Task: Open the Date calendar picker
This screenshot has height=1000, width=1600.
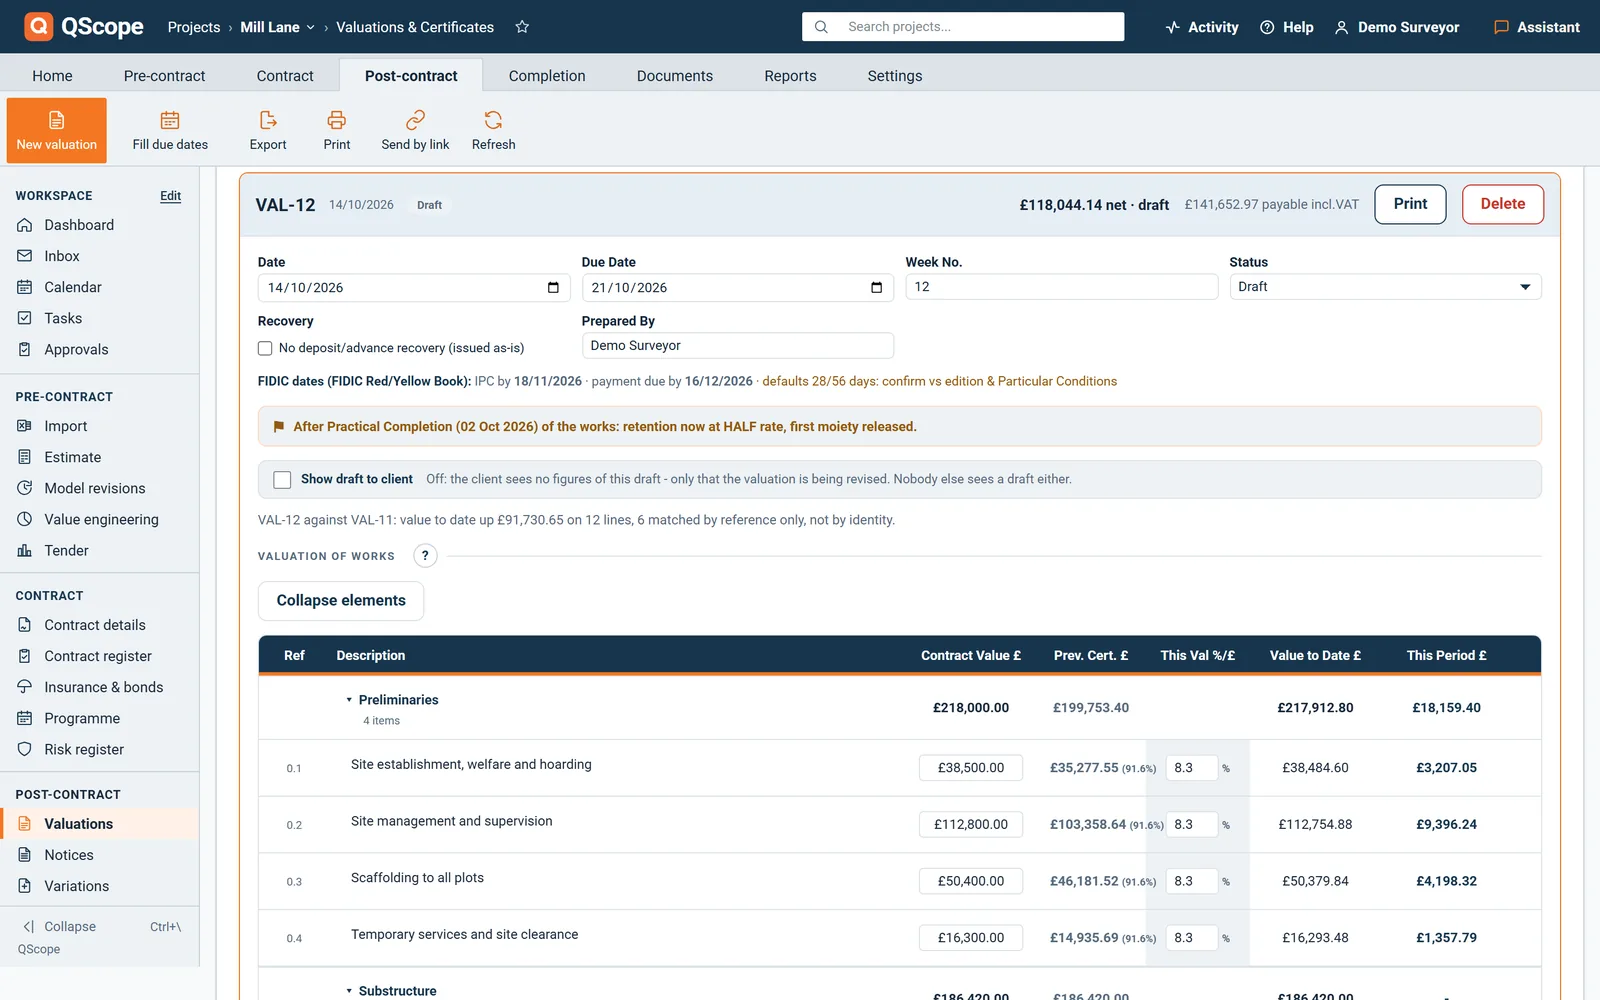Action: coord(553,288)
